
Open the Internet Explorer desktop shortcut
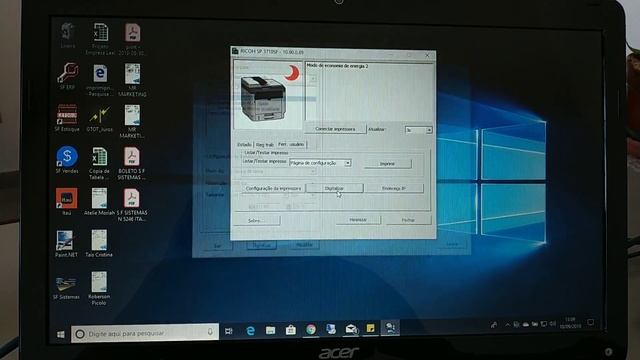click(100, 80)
